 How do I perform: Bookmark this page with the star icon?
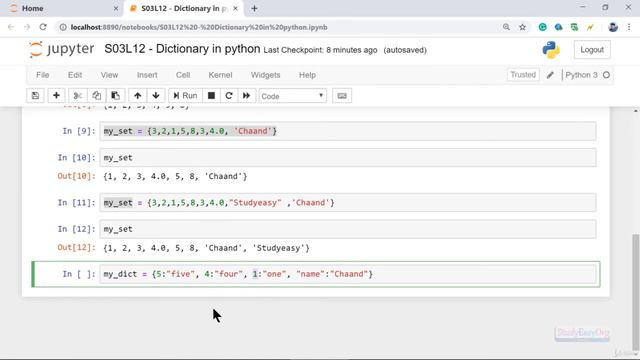(x=522, y=27)
